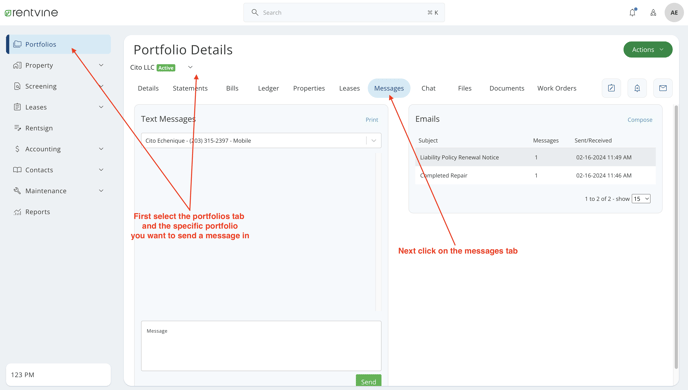Click the green Active status badge
688x390 pixels.
pos(166,68)
